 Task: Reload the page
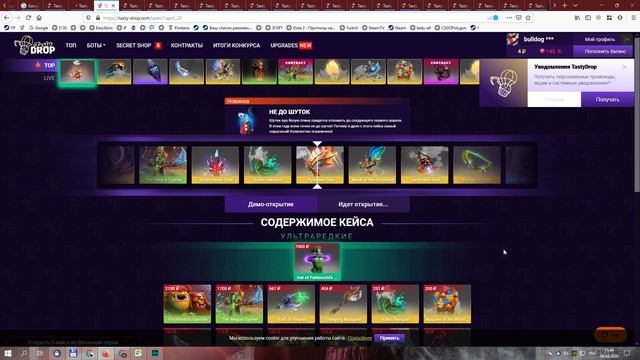(x=28, y=18)
